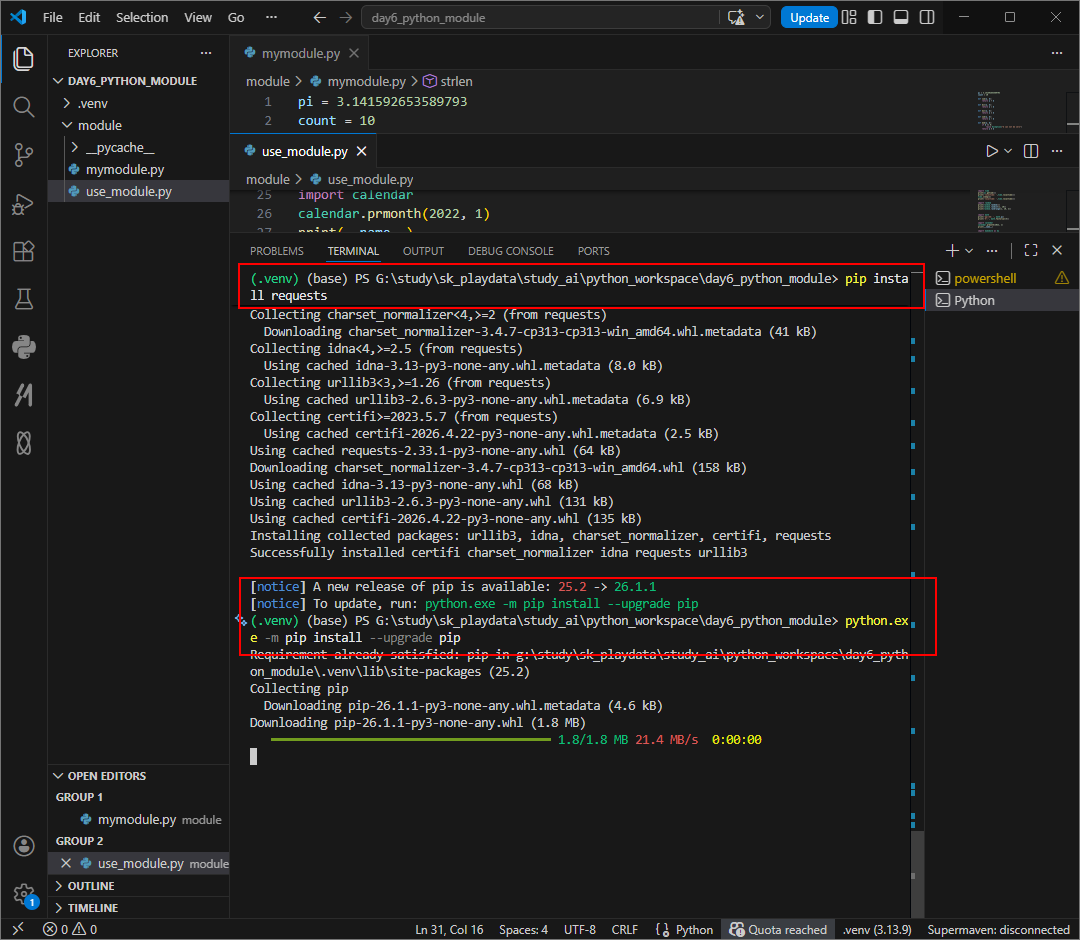Screen dimensions: 1080x940
Task: Open the Search view in activity bar
Action: click(23, 107)
